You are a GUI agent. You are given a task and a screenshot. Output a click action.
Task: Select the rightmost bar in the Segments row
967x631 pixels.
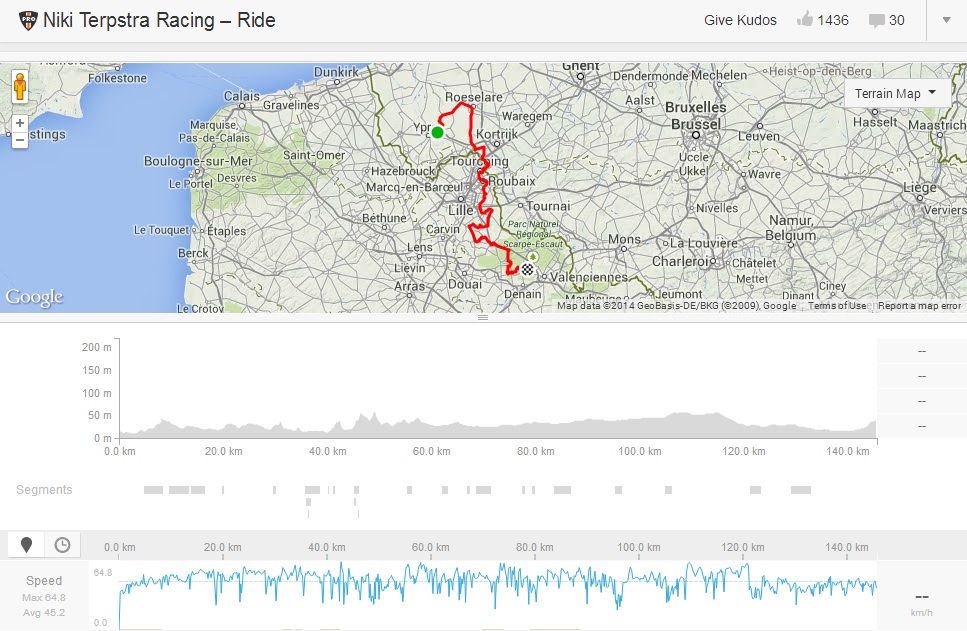tap(800, 490)
